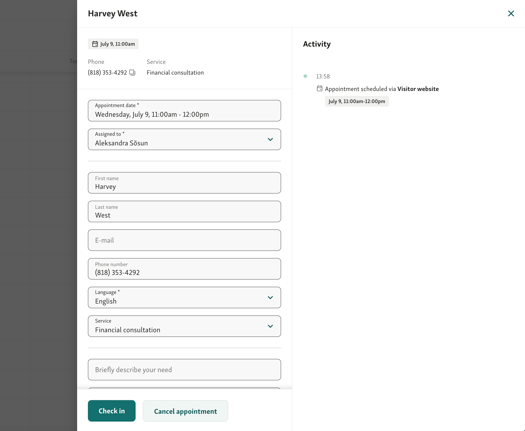Click the Last name field containing West
525x431 pixels.
click(x=184, y=212)
